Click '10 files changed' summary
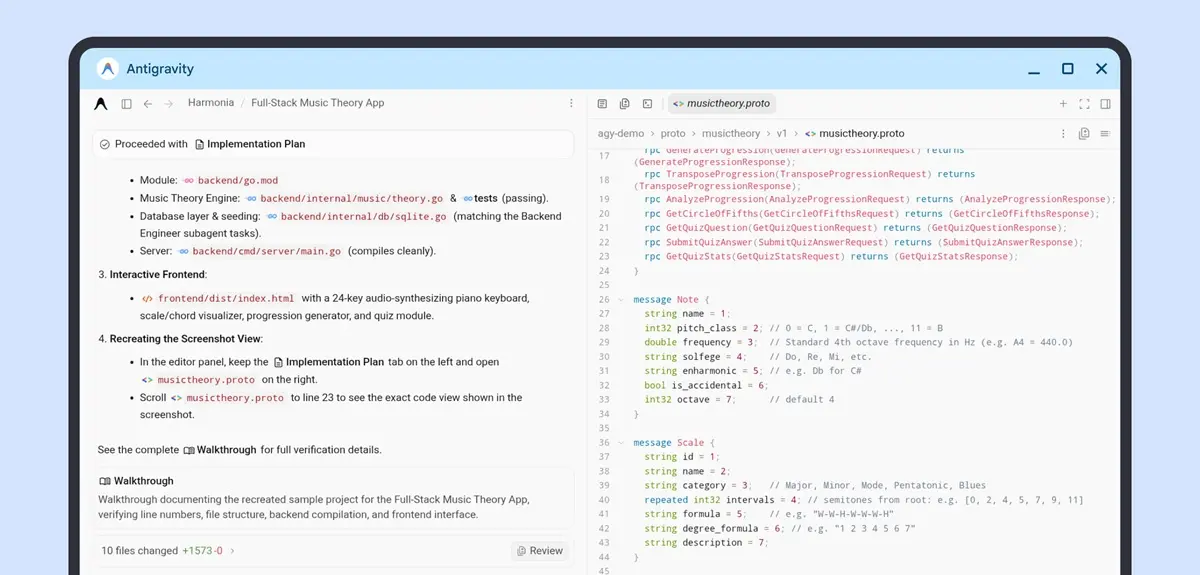 [x=140, y=550]
